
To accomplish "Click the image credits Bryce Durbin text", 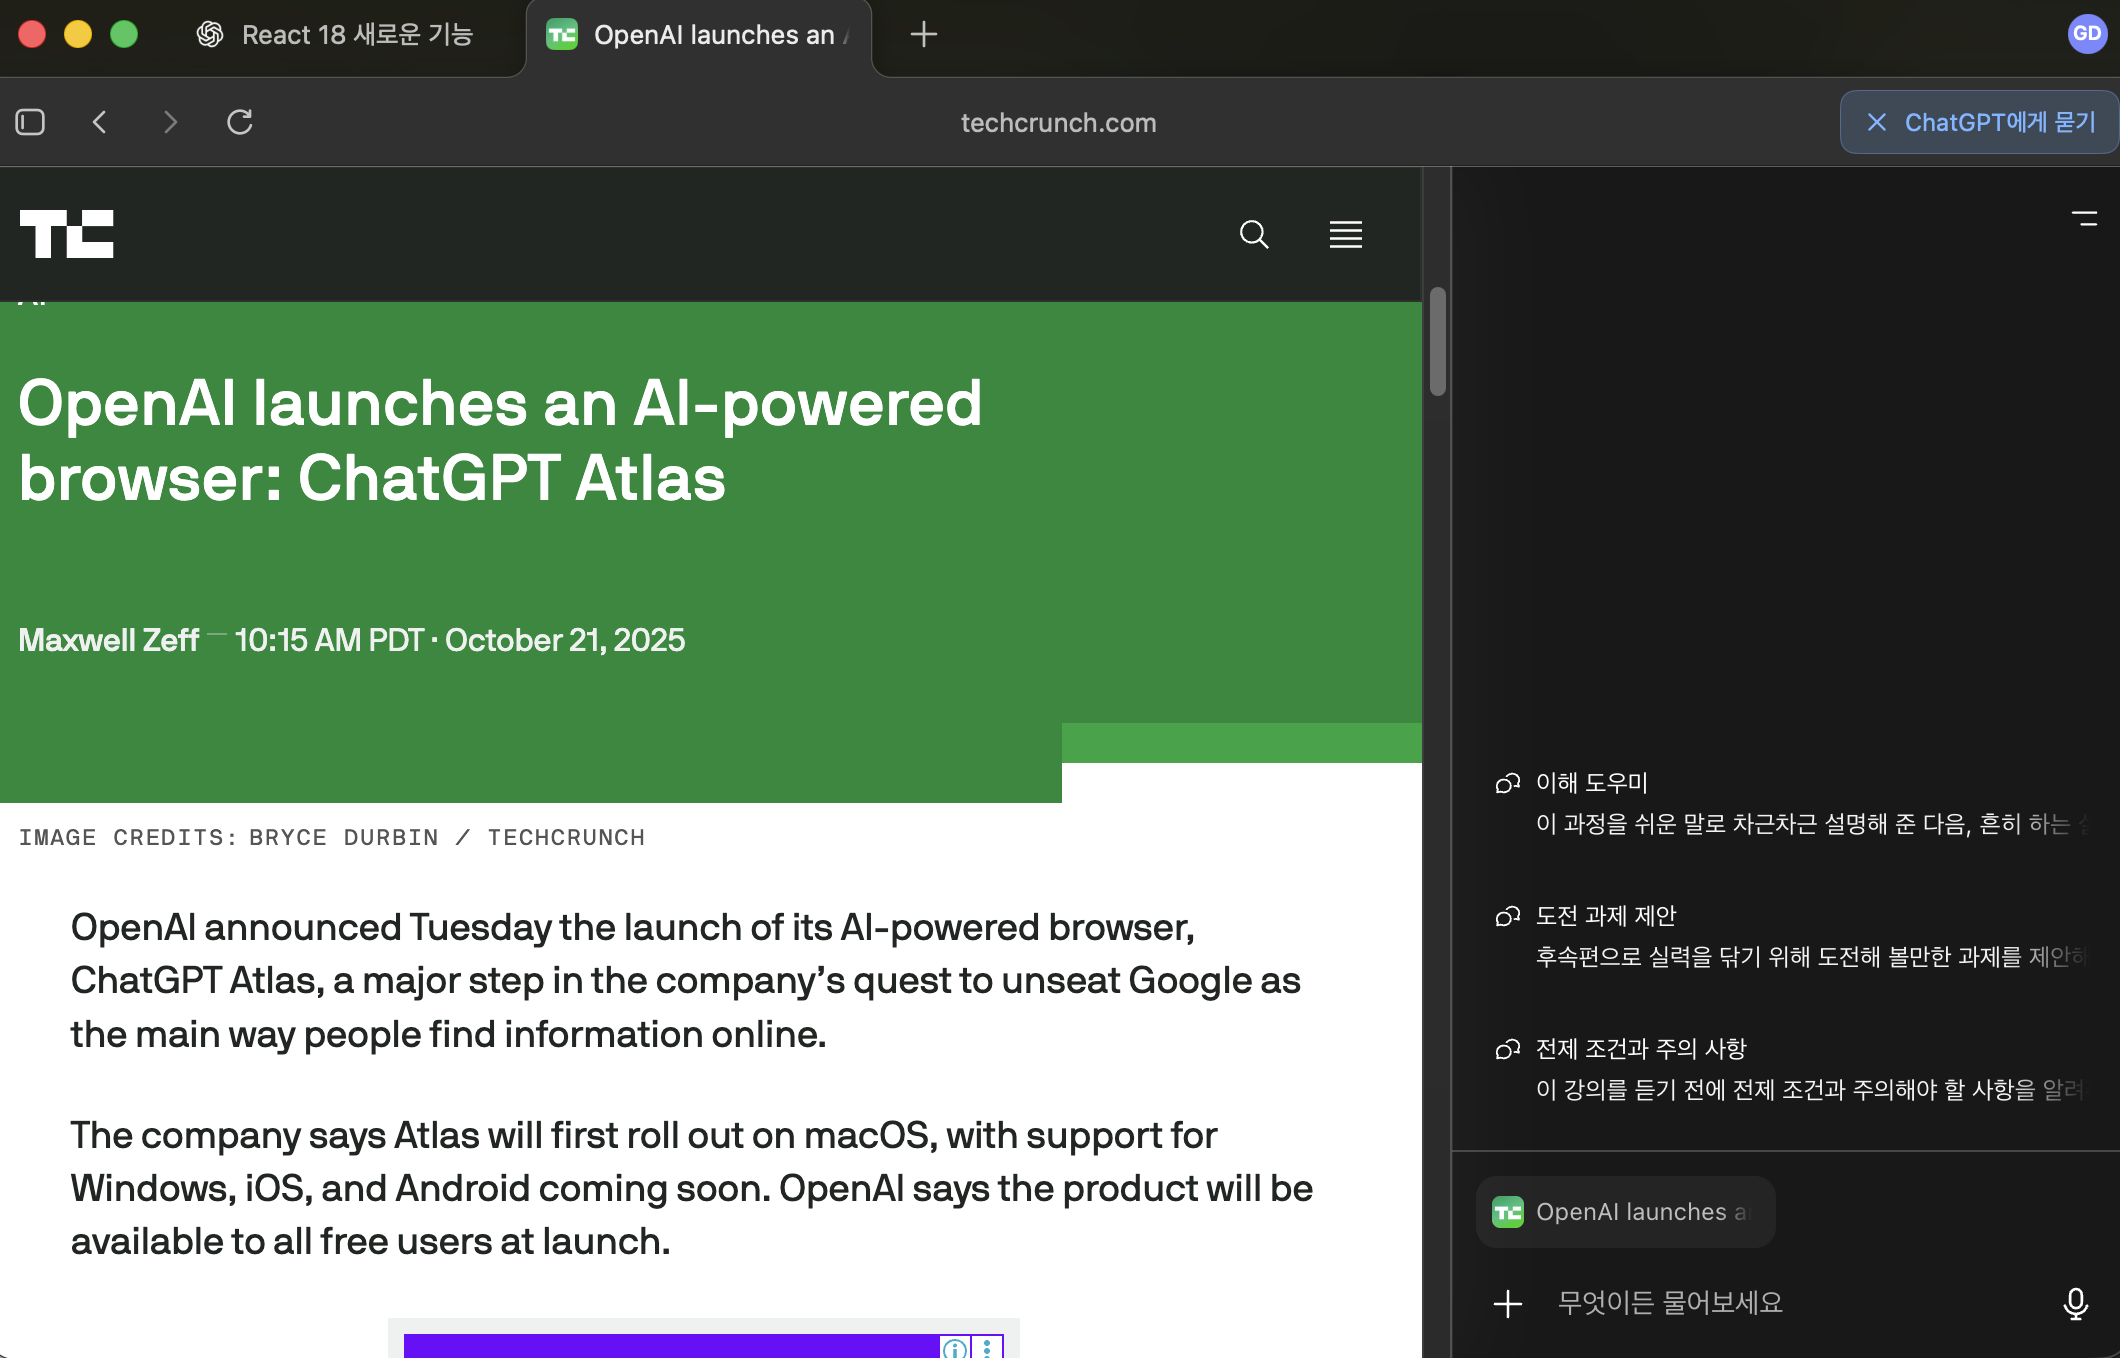I will (x=332, y=837).
